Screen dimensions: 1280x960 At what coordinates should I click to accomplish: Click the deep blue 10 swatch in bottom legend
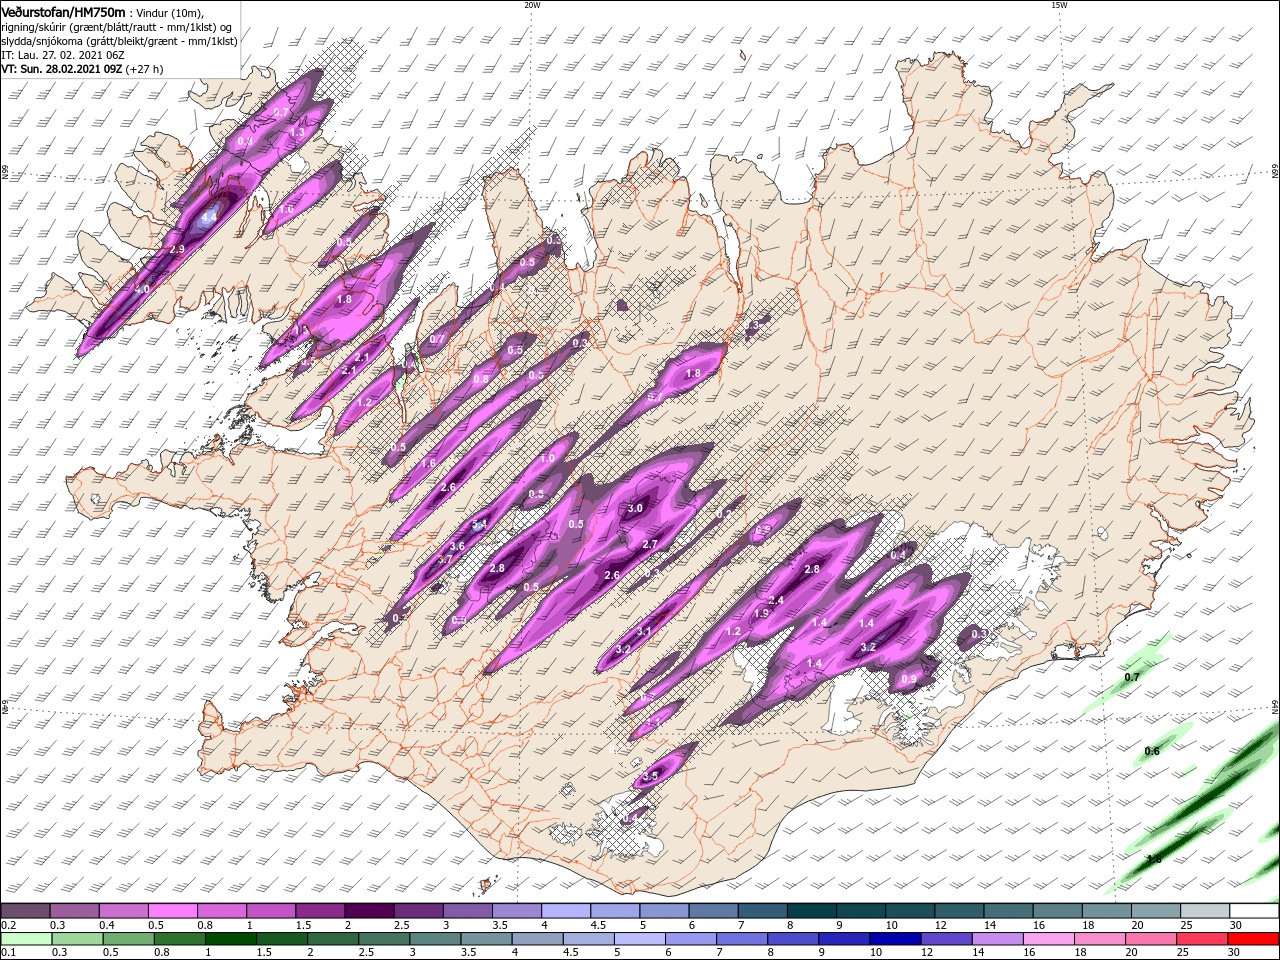click(x=894, y=939)
